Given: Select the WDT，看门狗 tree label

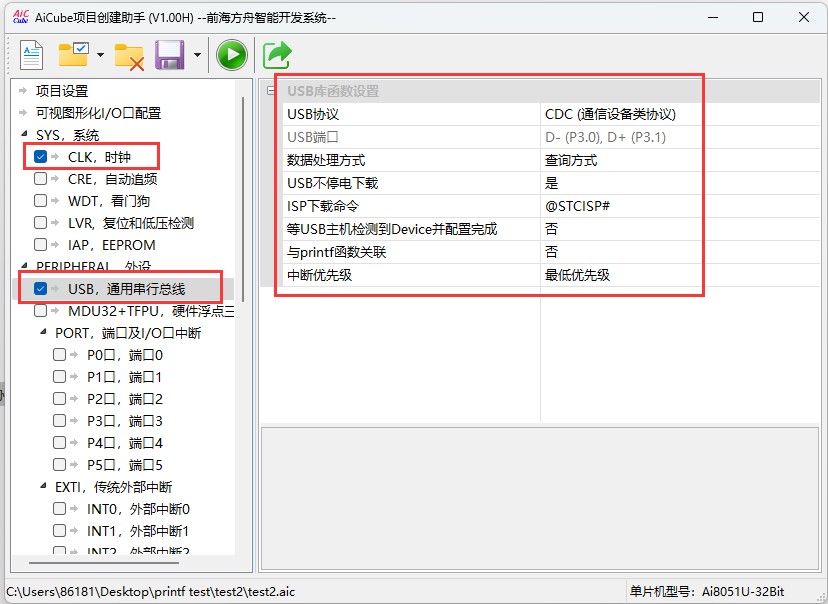Looking at the screenshot, I should 109,201.
